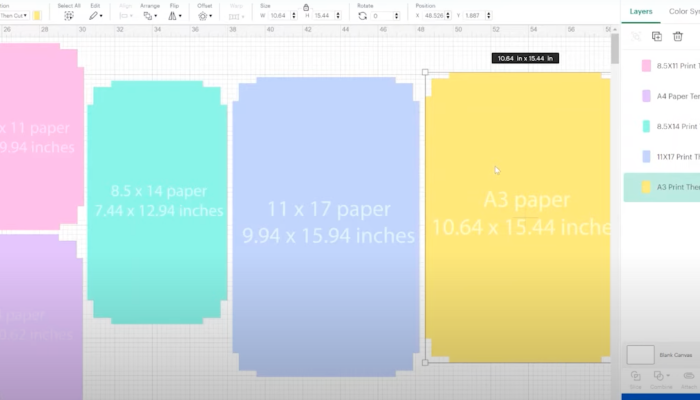Click the Position Y stepper arrows
Viewport: 700px width, 400px height.
click(x=488, y=16)
